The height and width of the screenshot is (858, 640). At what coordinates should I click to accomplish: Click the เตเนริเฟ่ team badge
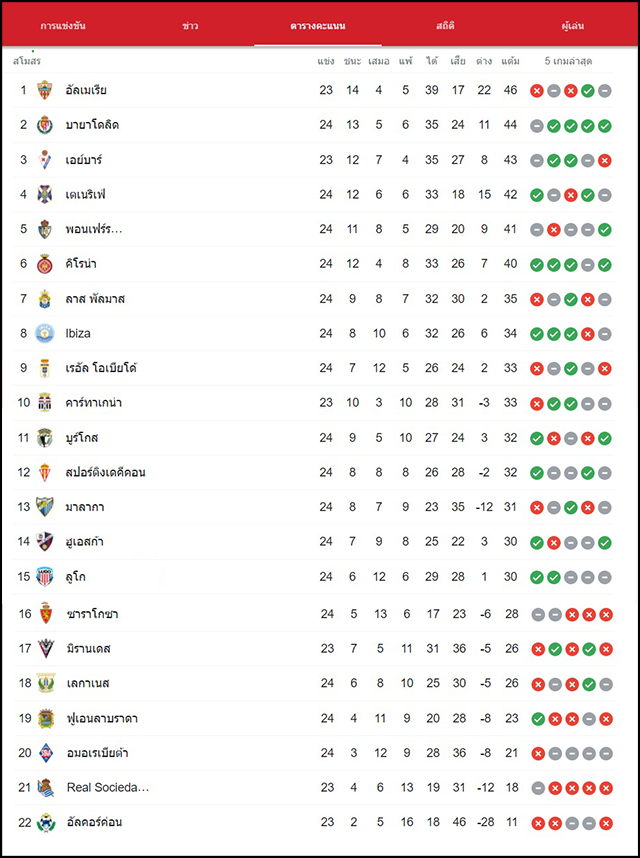(x=45, y=194)
